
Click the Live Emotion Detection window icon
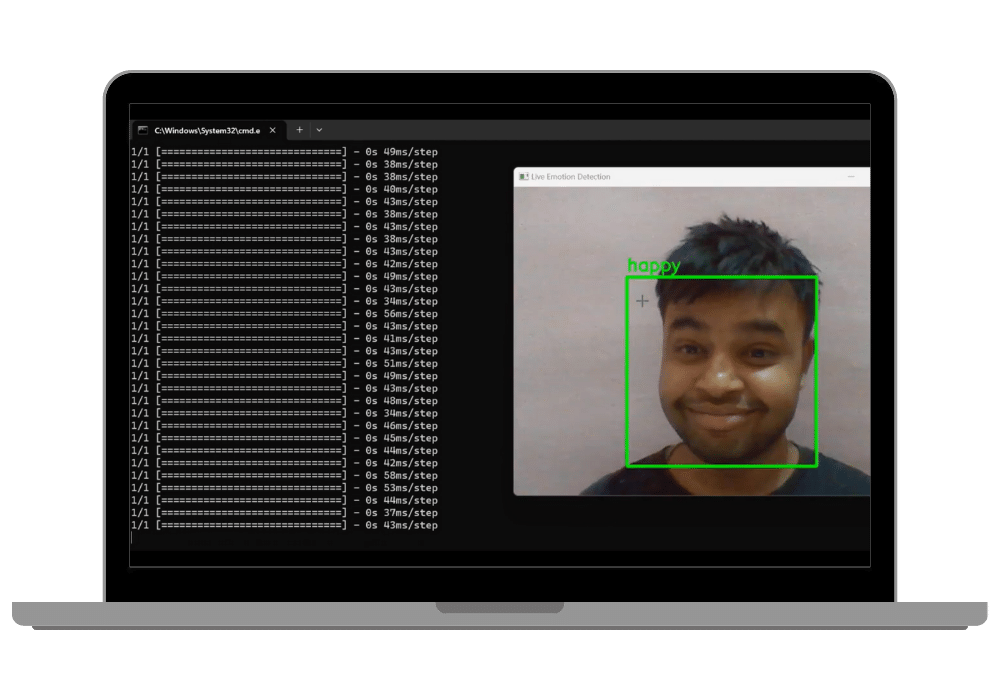[523, 176]
